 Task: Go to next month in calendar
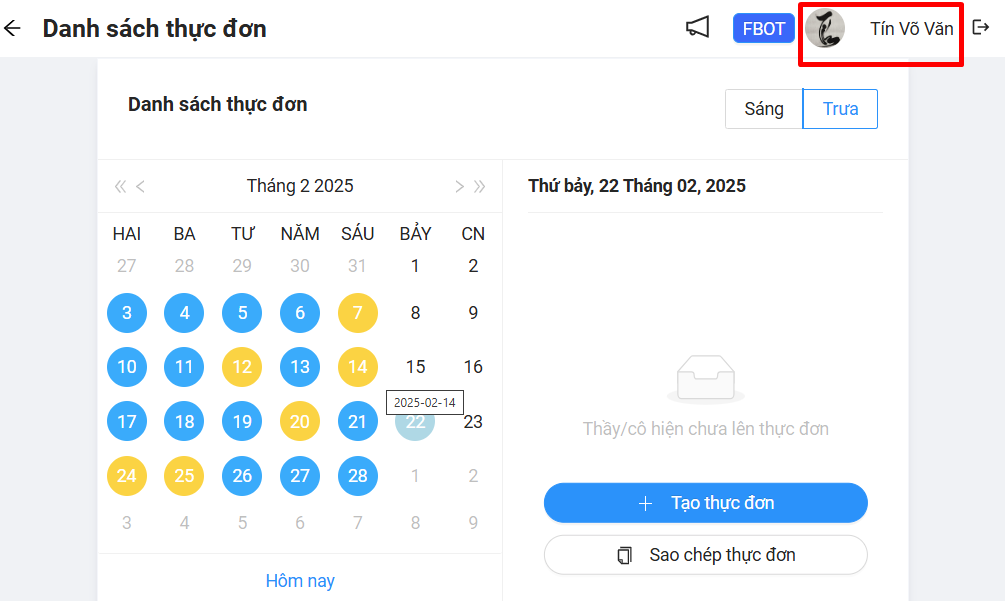459,186
